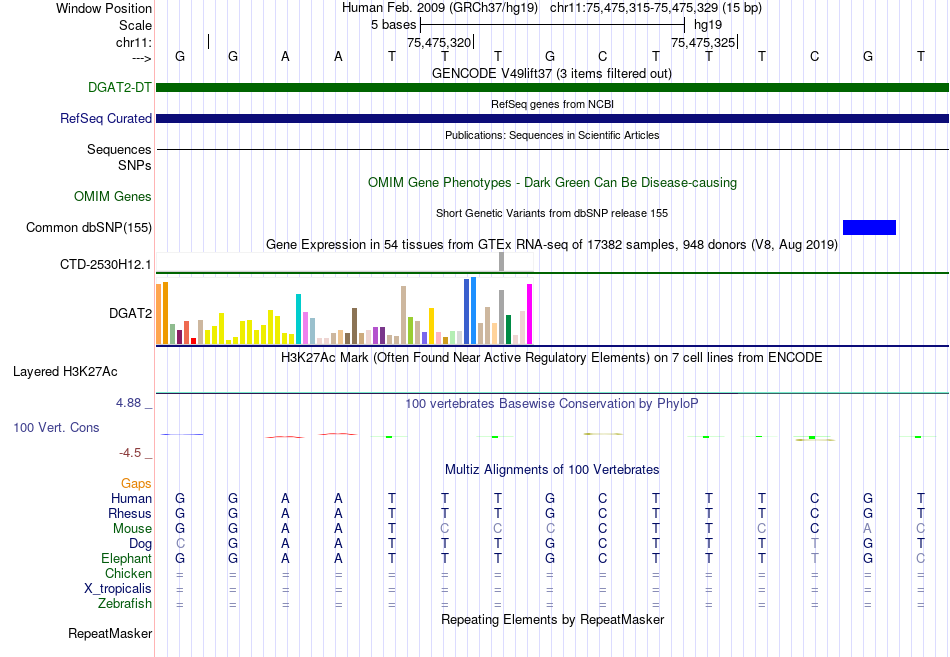Select the X_tropicalis alignment row label

(118, 589)
